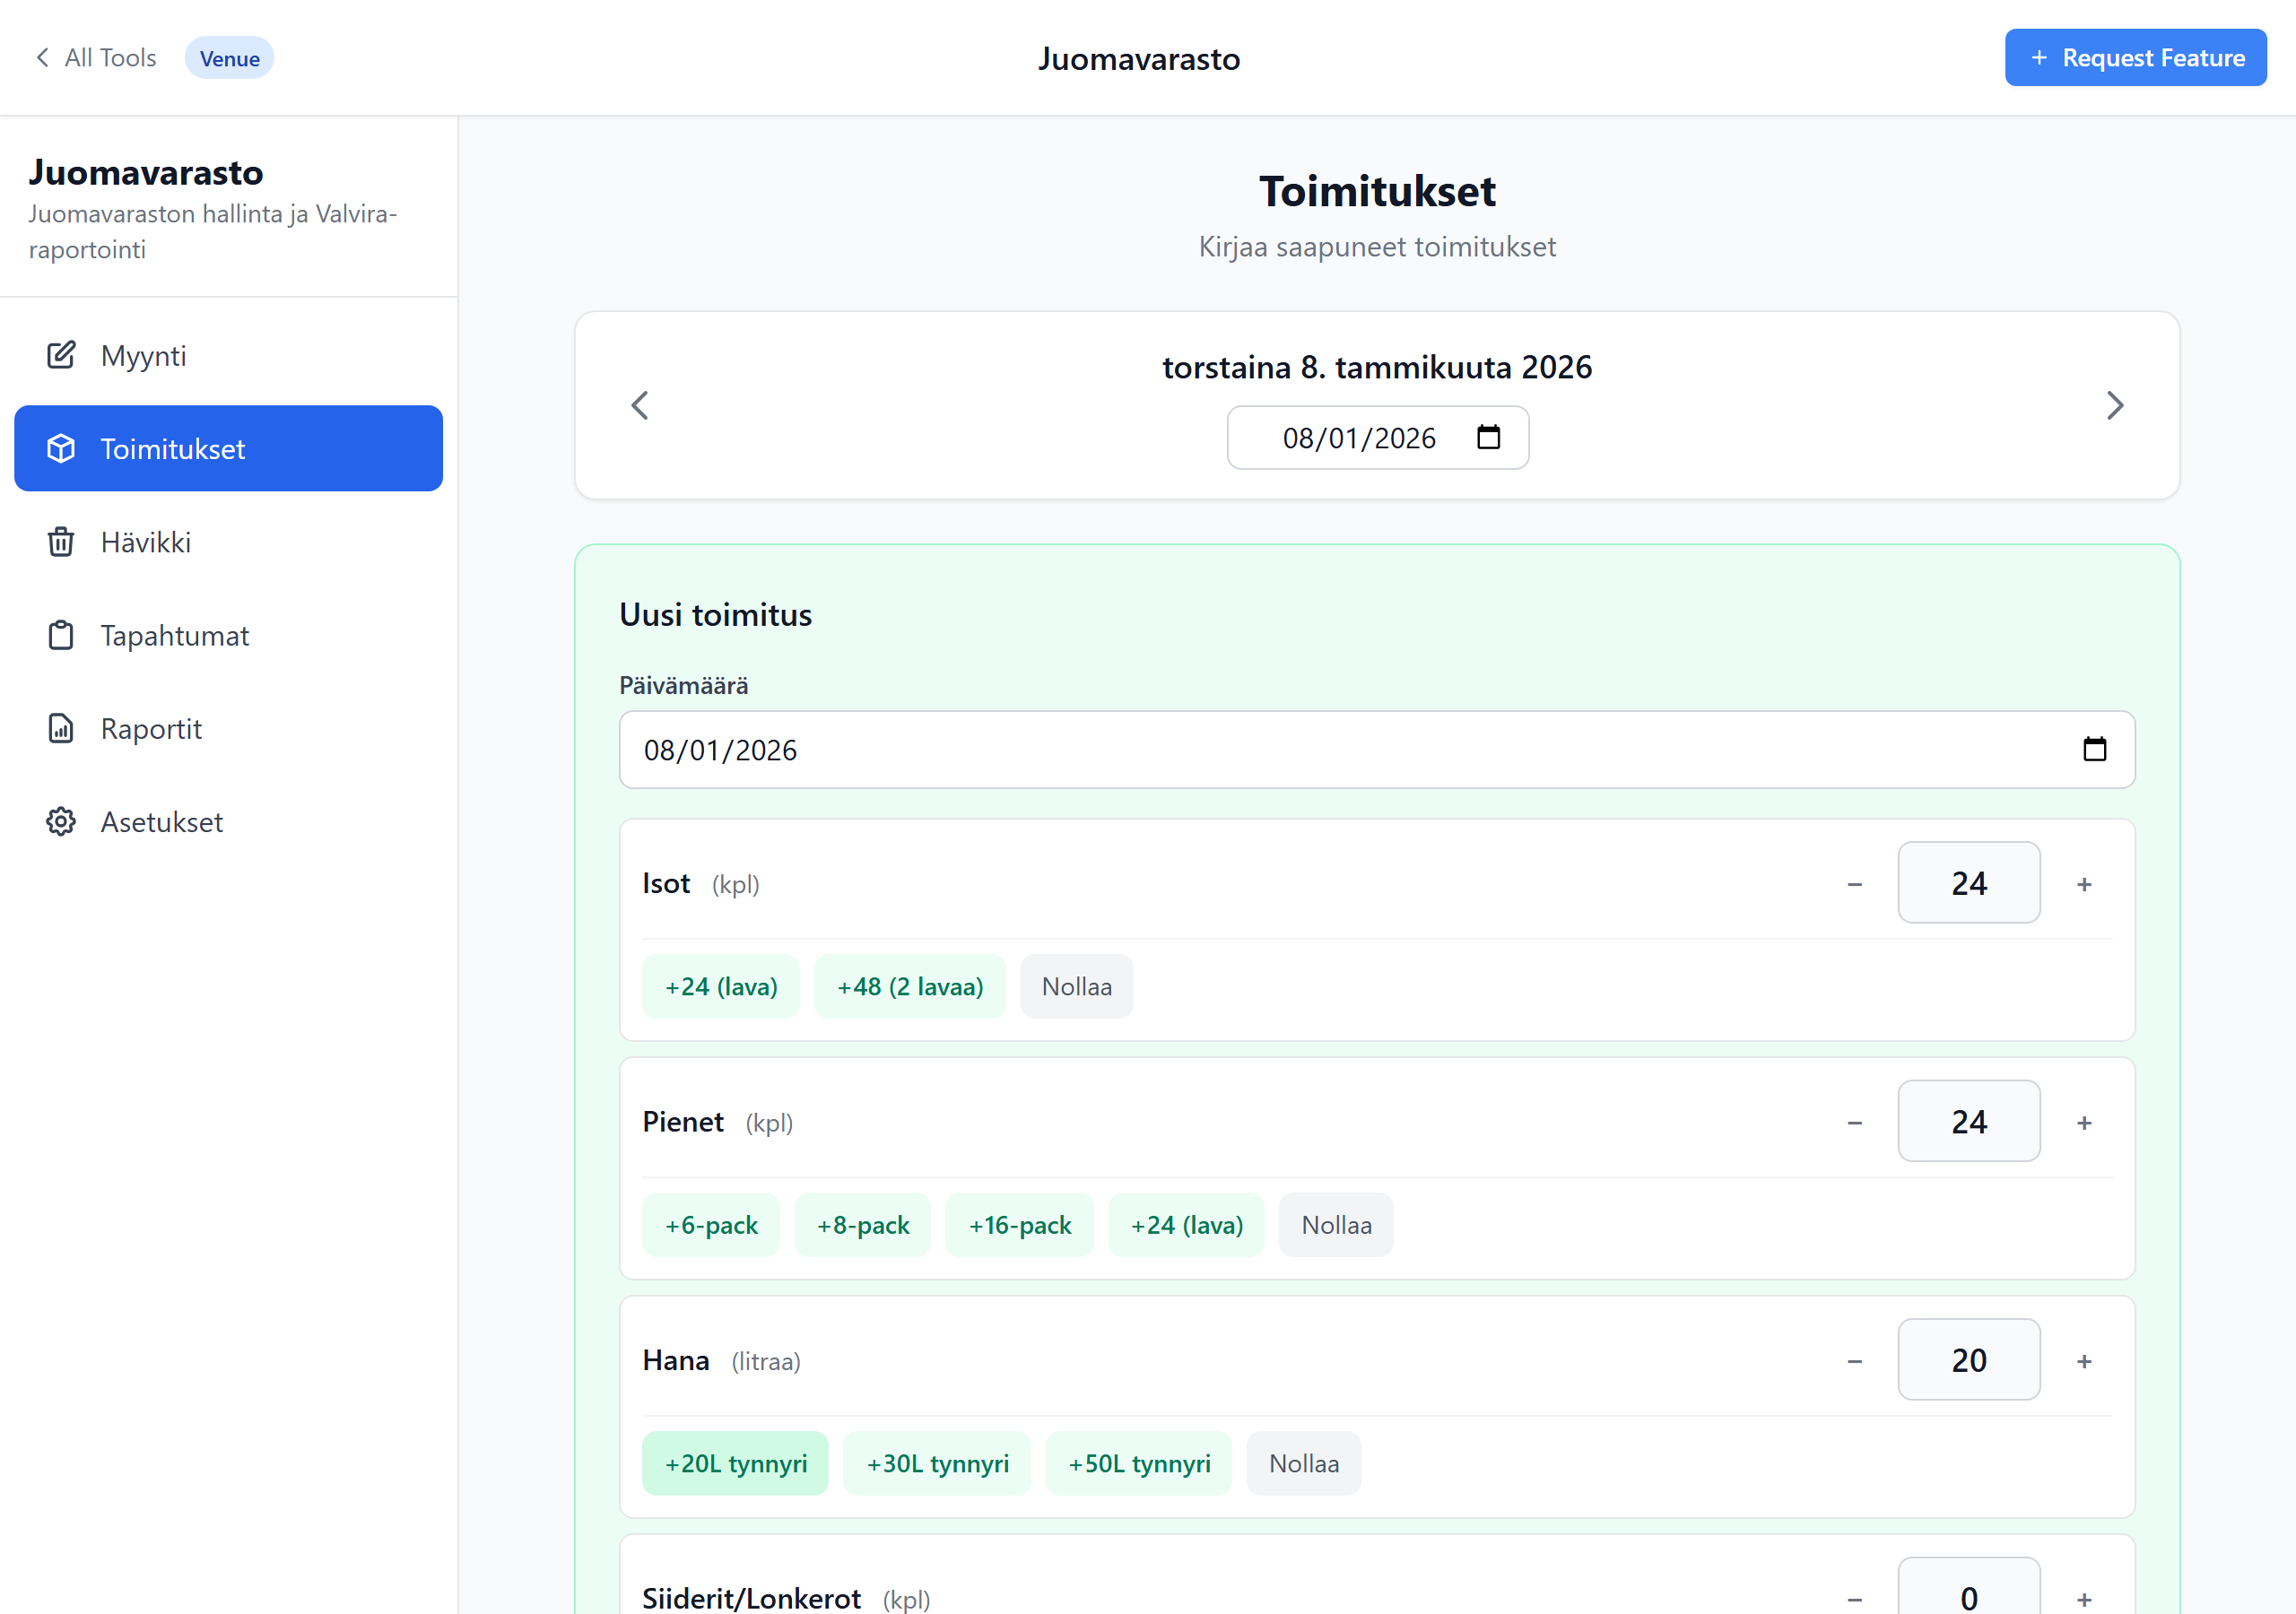
Task: Click the Isot quantity input field
Action: coord(1968,883)
